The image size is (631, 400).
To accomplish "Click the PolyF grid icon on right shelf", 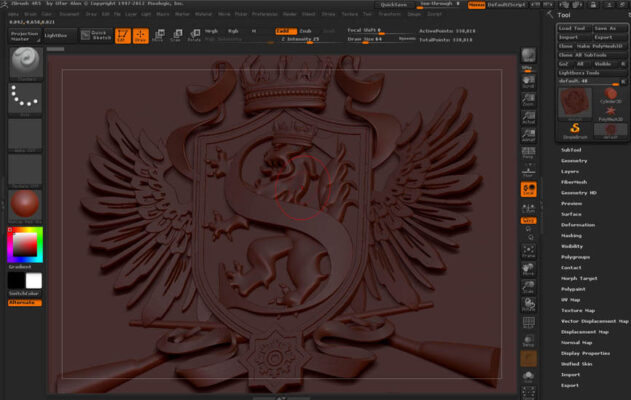I will pos(528,323).
